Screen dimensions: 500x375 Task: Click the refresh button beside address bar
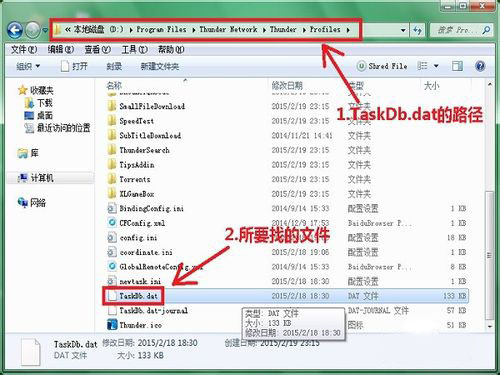click(417, 30)
